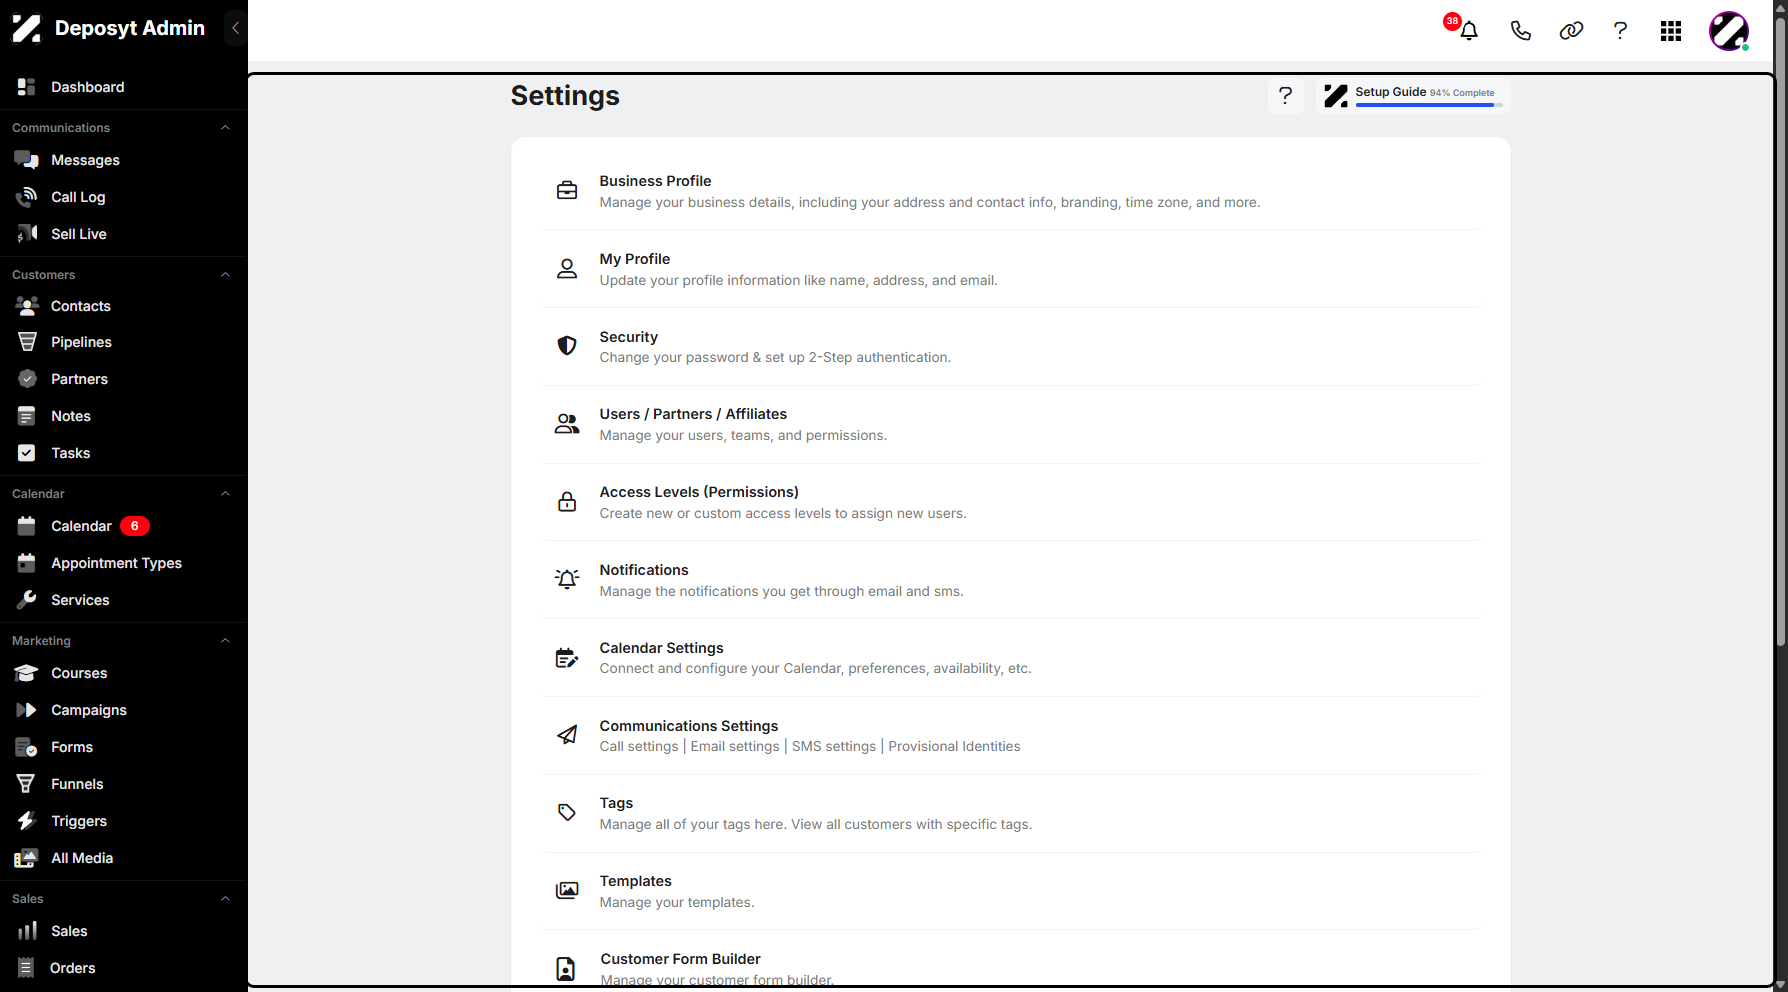
Task: Collapse the Communications sidebar section
Action: [225, 128]
